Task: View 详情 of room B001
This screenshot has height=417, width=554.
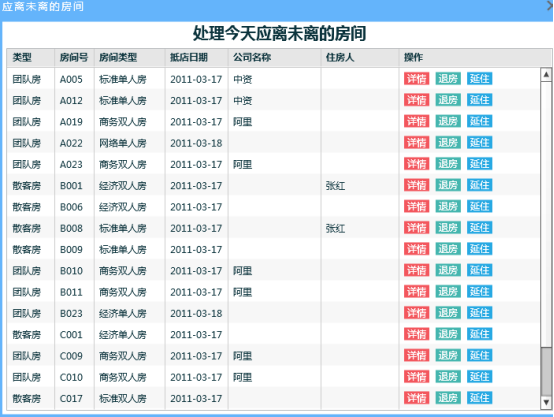Action: pyautogui.click(x=417, y=185)
